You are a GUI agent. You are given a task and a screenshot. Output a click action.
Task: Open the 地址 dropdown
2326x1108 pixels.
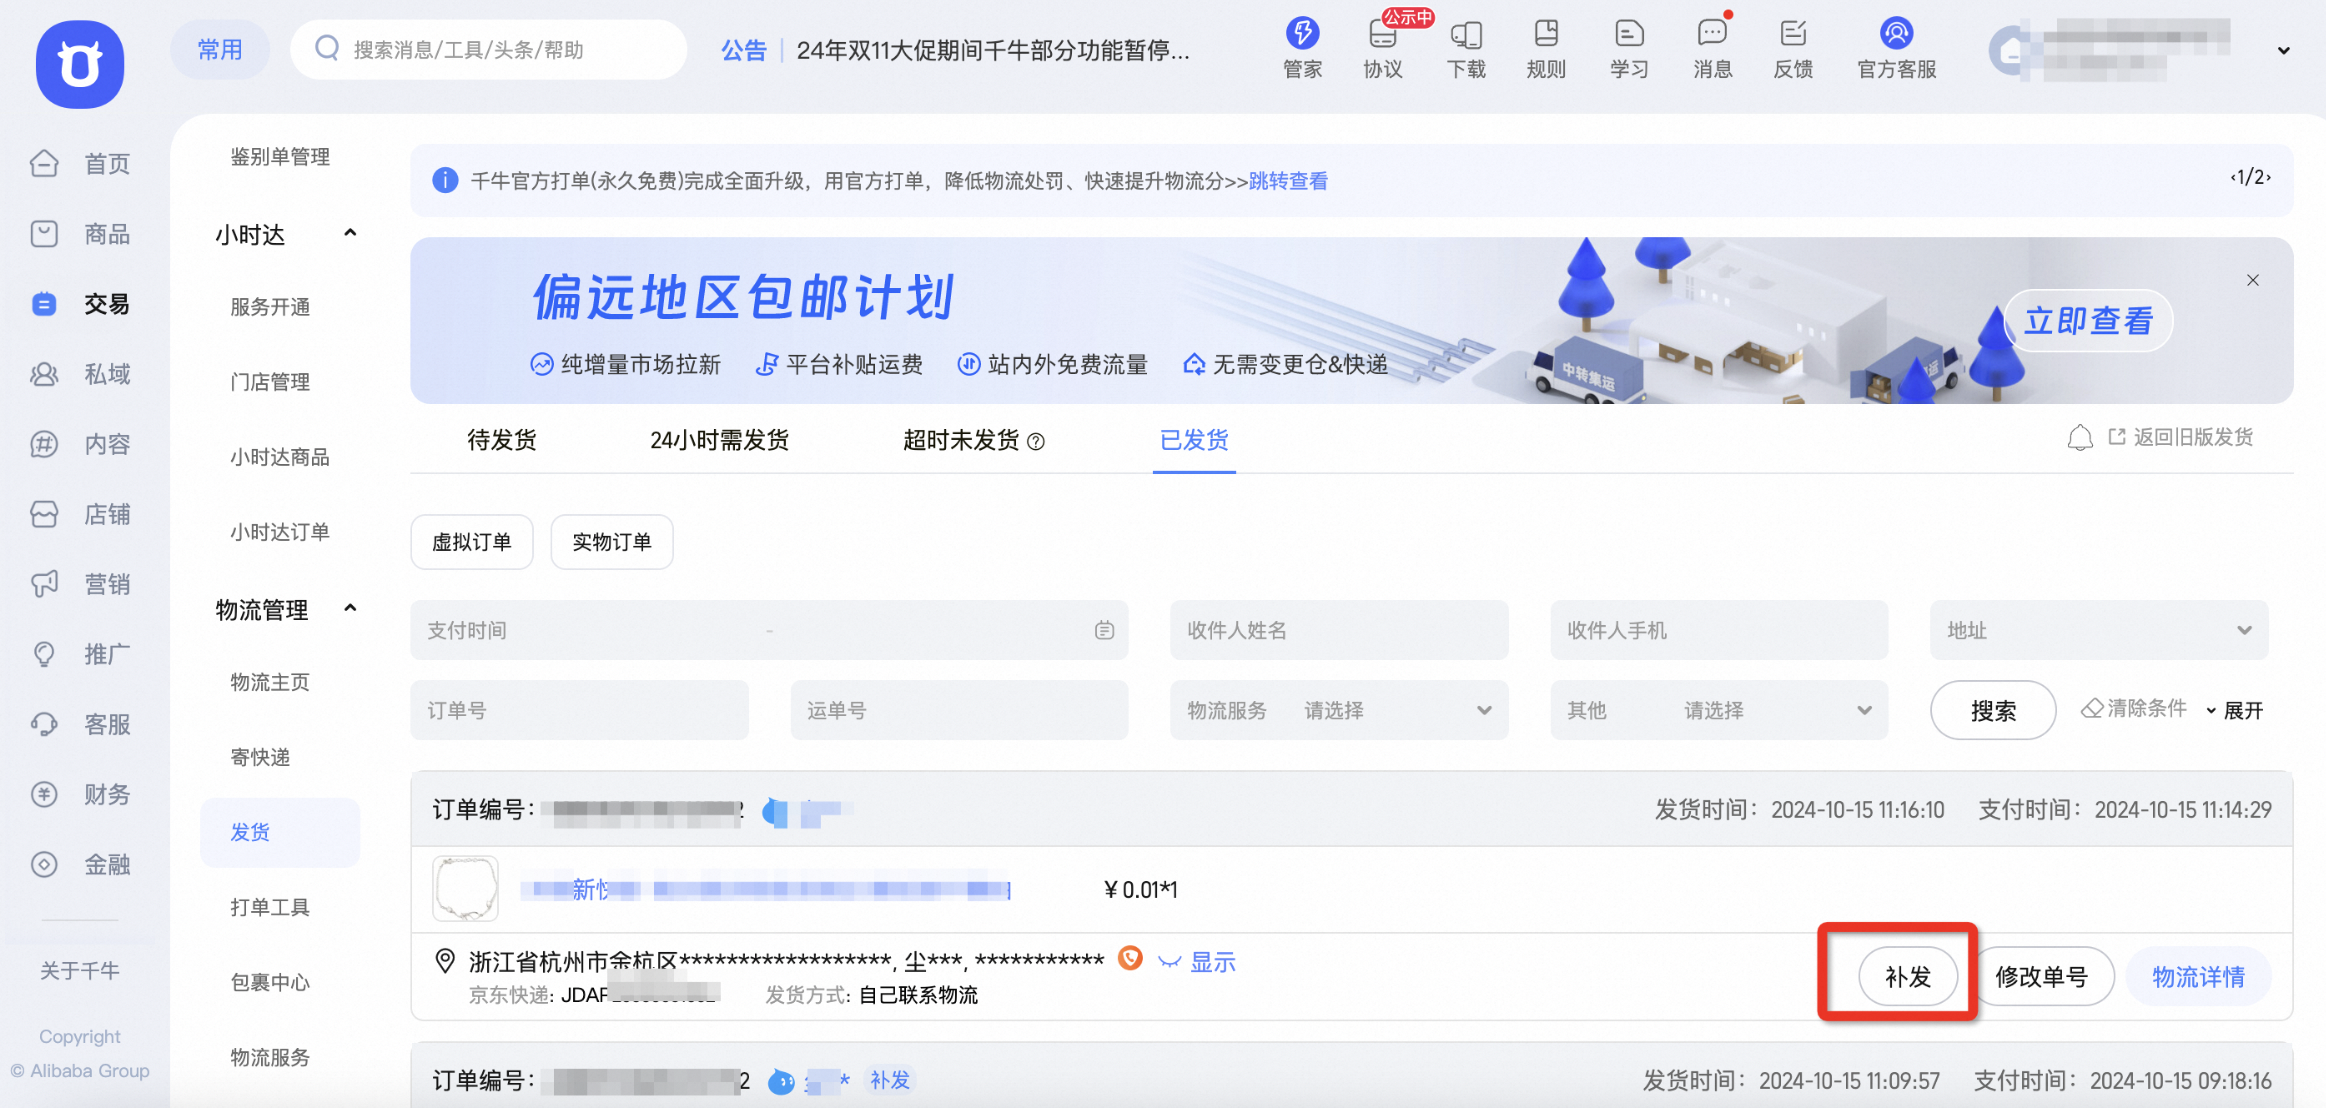[2098, 630]
